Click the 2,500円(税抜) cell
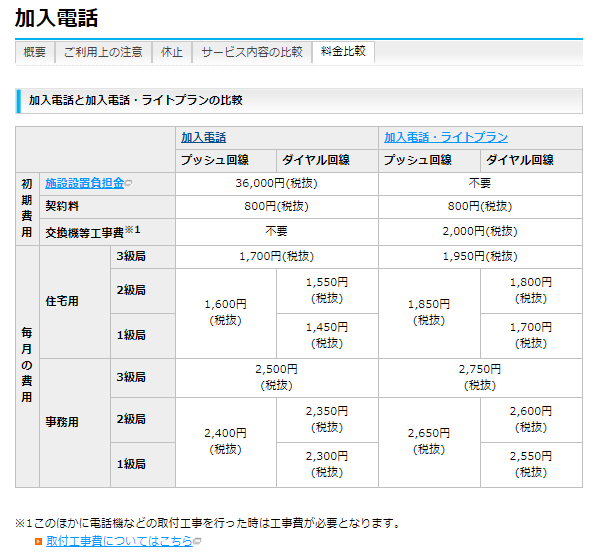This screenshot has width=594, height=552. click(277, 377)
